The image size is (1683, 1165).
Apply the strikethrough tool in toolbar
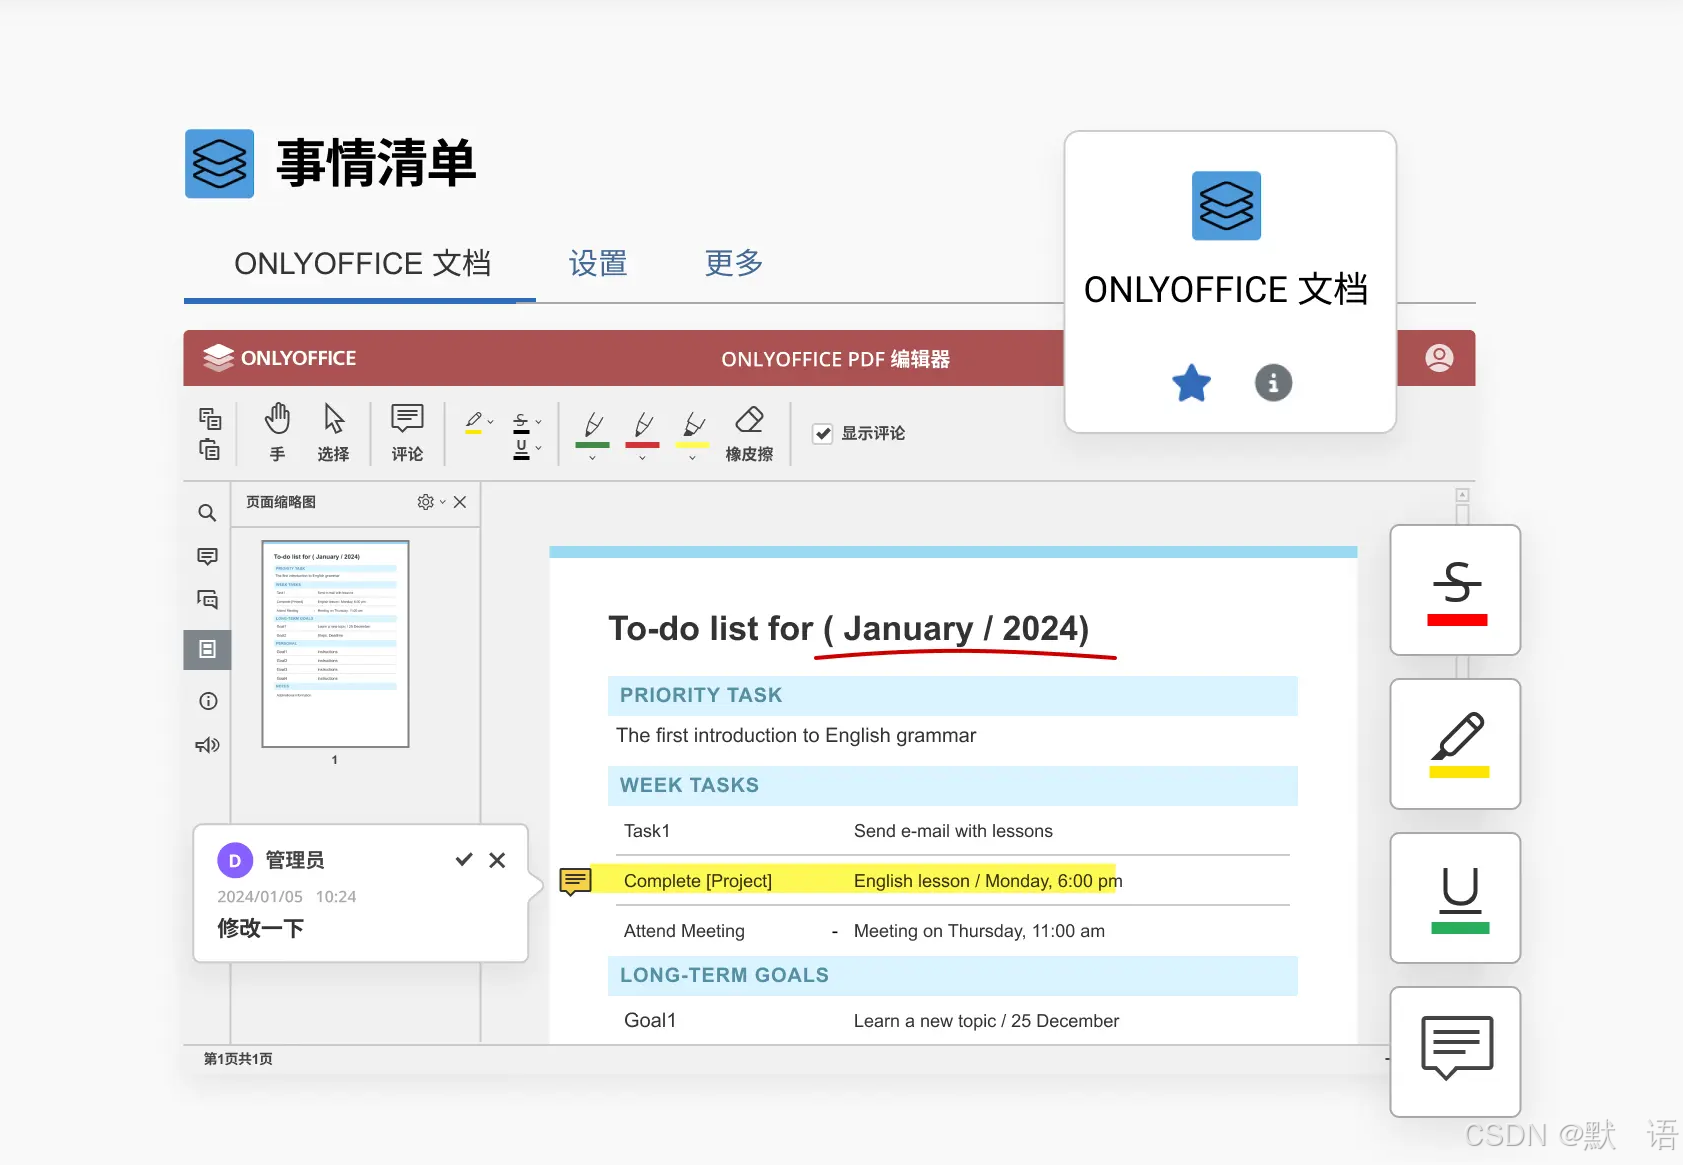pos(521,422)
